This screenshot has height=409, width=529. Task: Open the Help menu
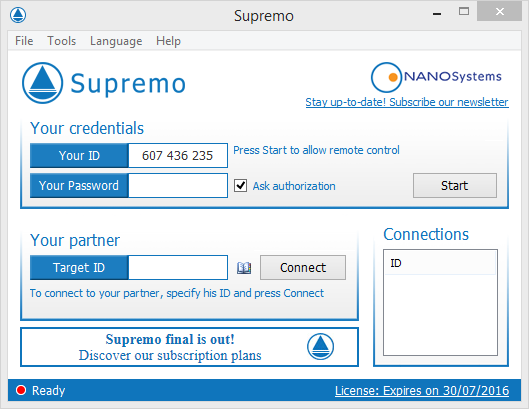coord(168,41)
